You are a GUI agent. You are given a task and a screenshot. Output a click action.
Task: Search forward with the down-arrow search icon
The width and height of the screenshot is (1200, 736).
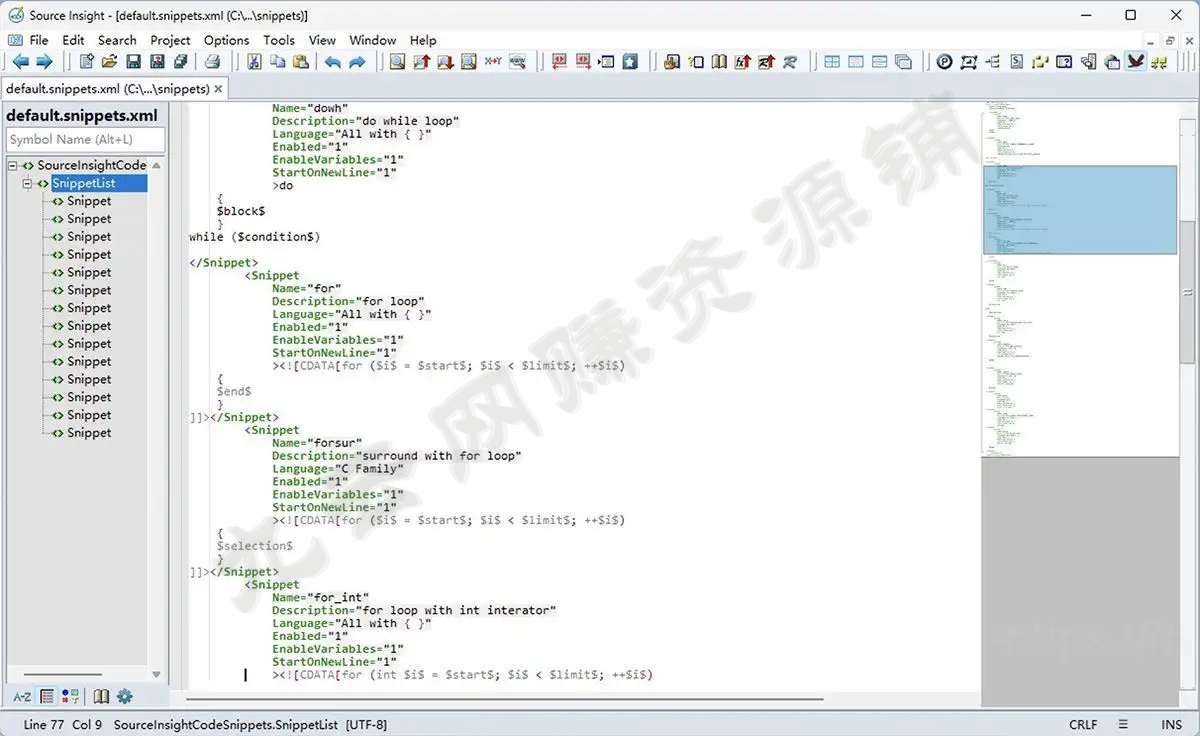point(445,62)
